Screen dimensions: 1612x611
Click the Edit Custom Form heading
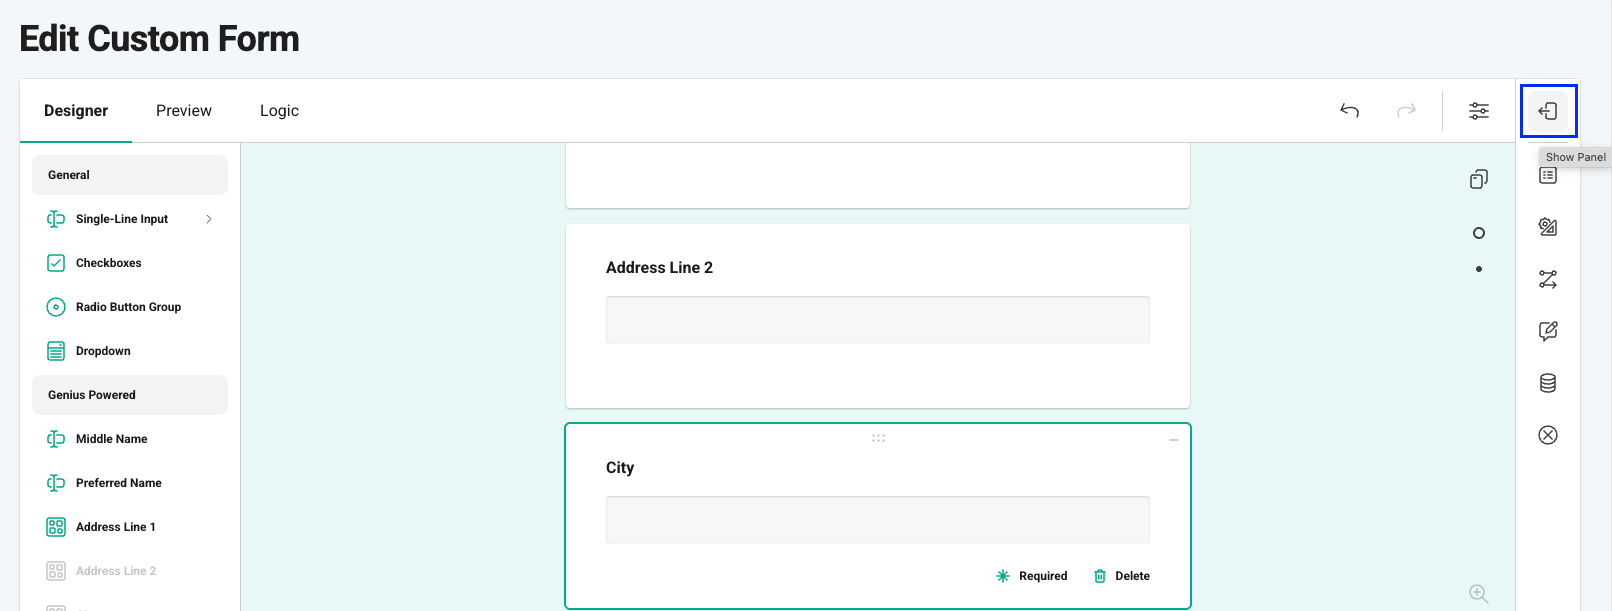pos(160,39)
